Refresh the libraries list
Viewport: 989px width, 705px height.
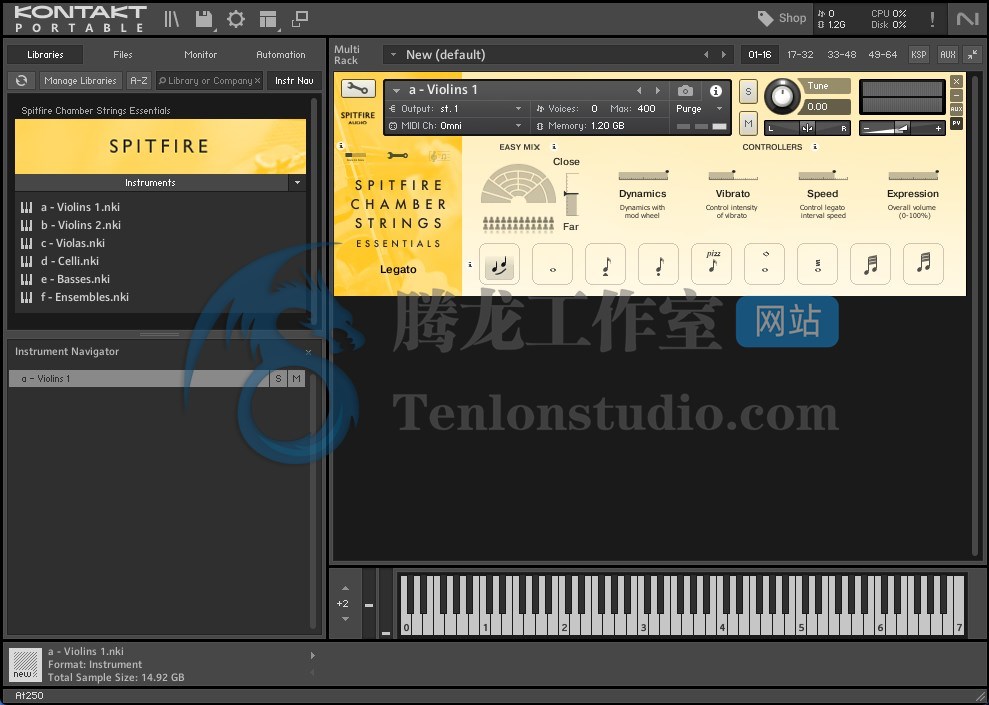coord(21,80)
